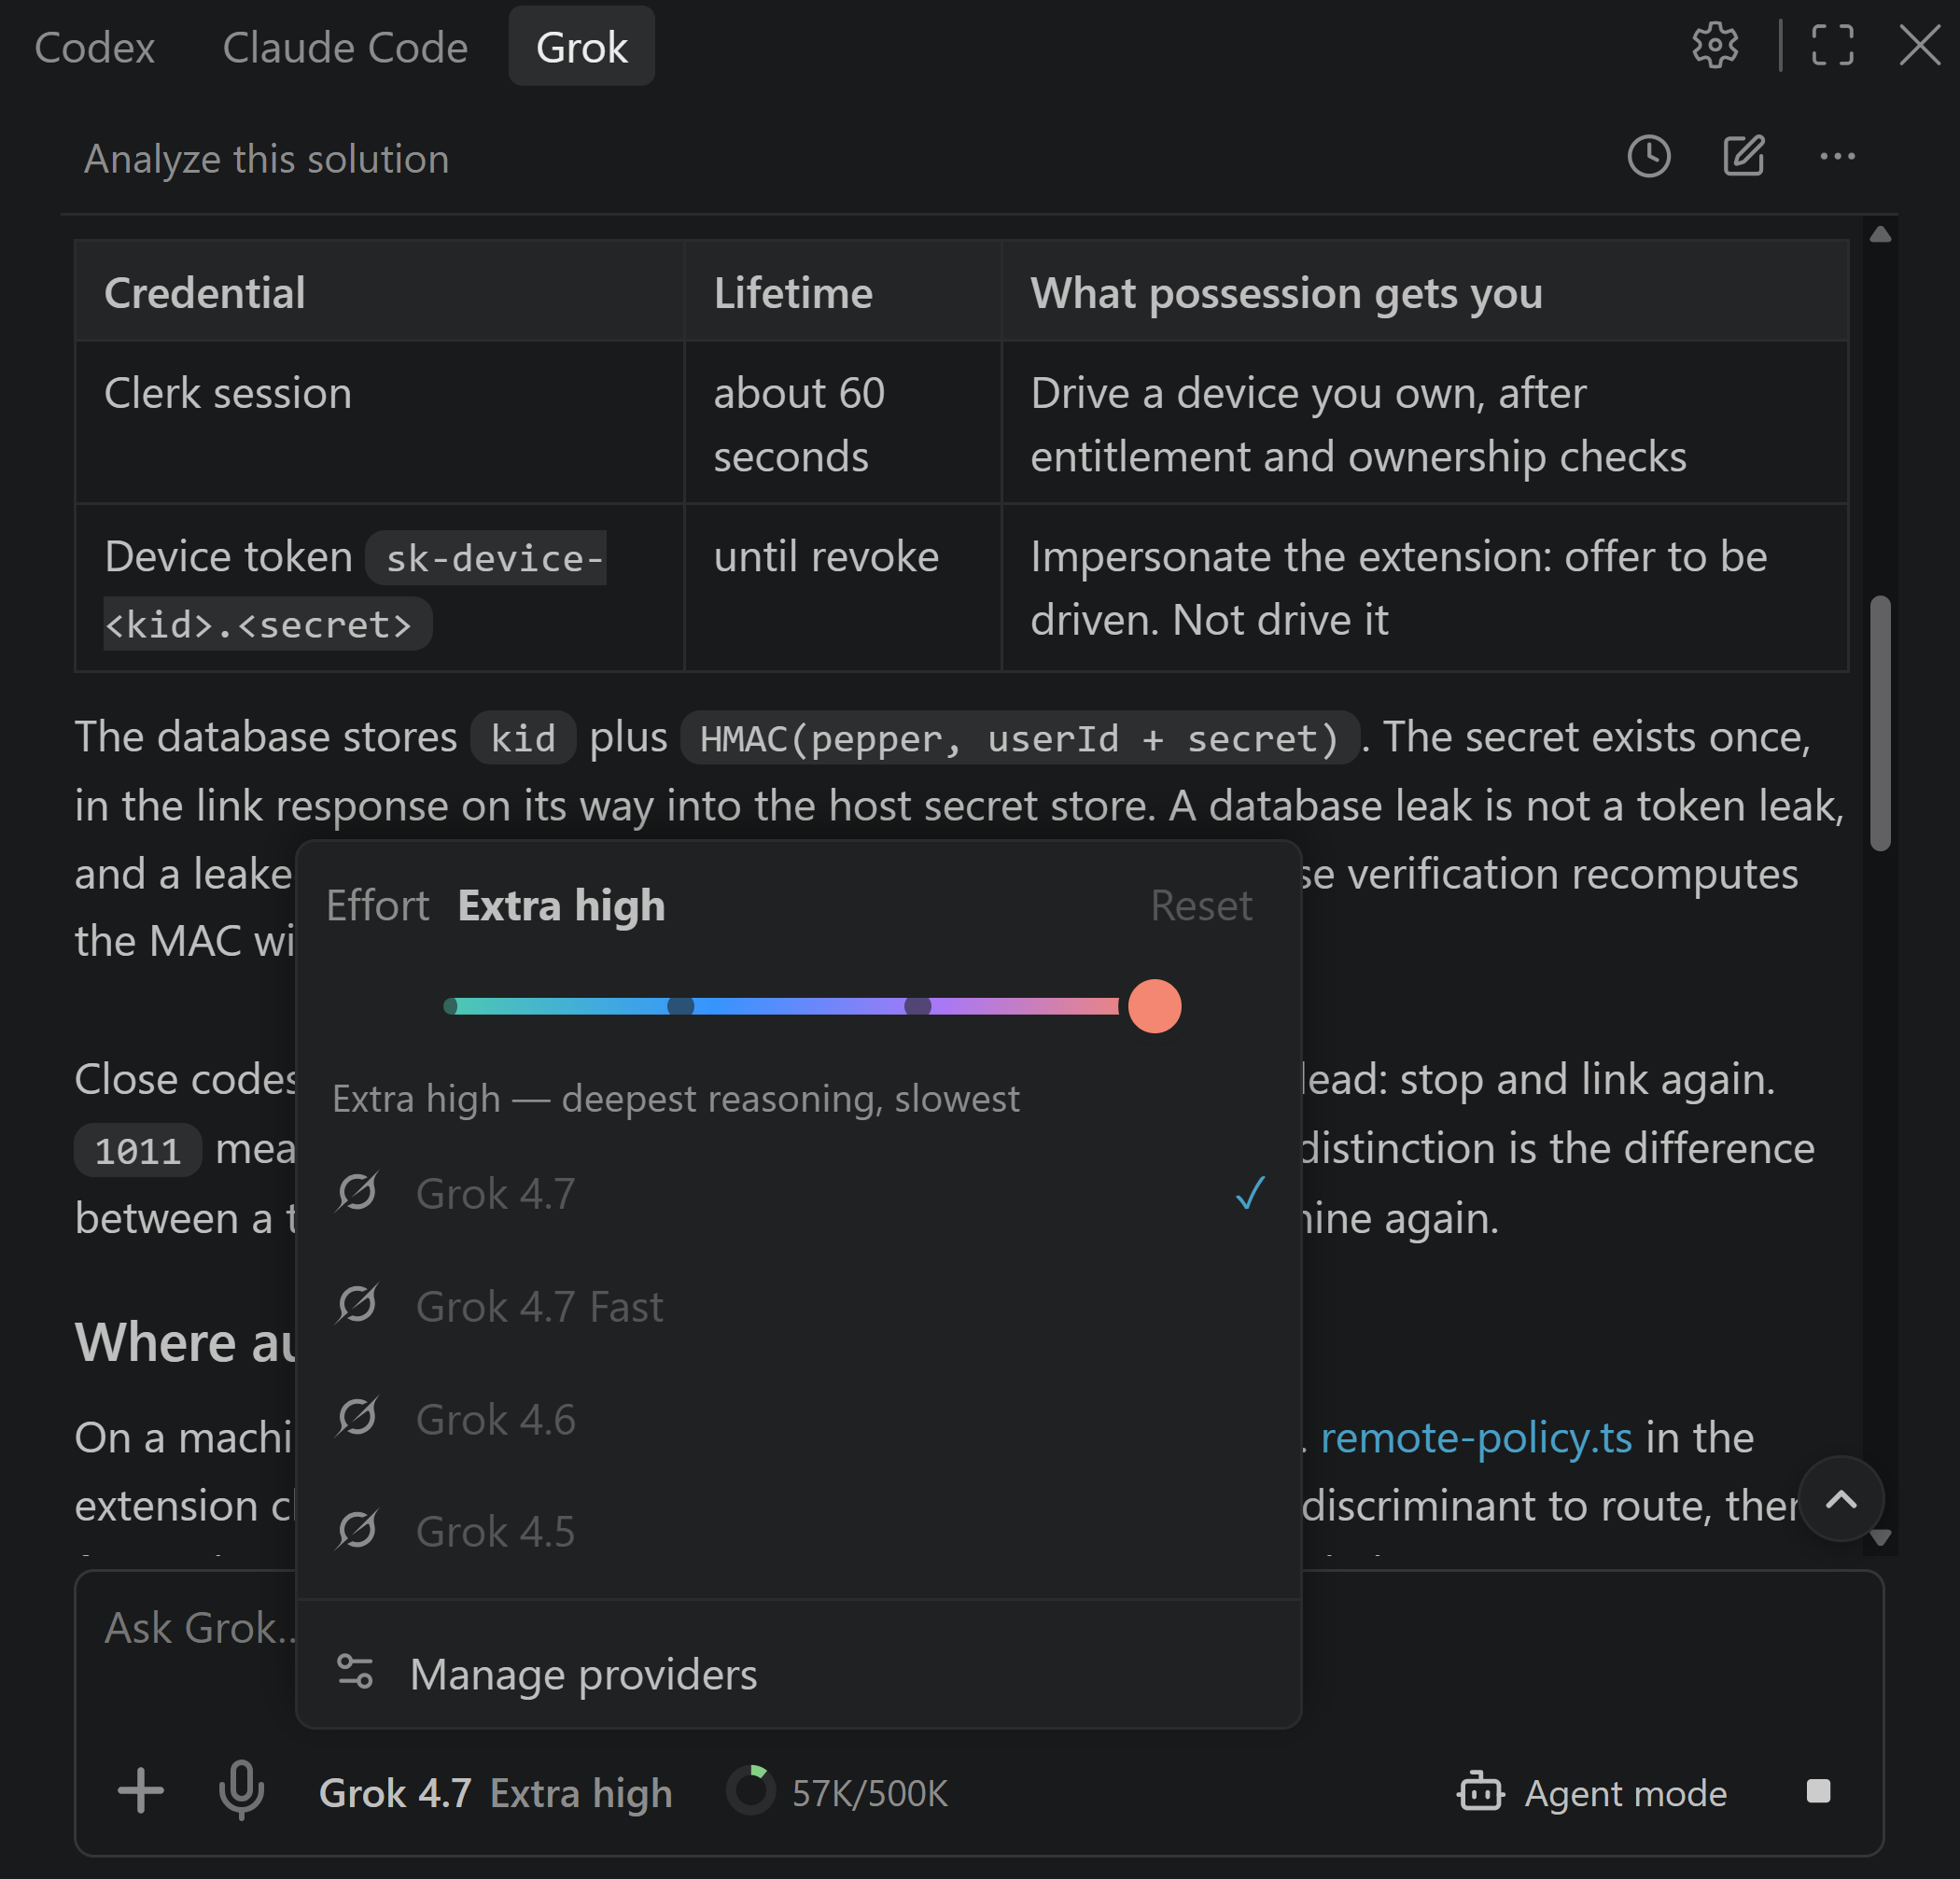
Task: Click the scrollbar down arrow
Action: (1880, 1537)
